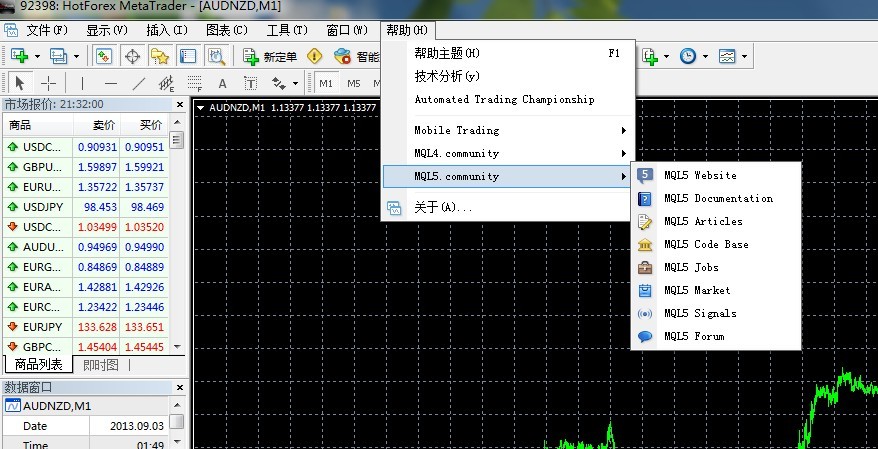Select Automated Trading Championship entry
878x449 pixels.
[x=508, y=100]
